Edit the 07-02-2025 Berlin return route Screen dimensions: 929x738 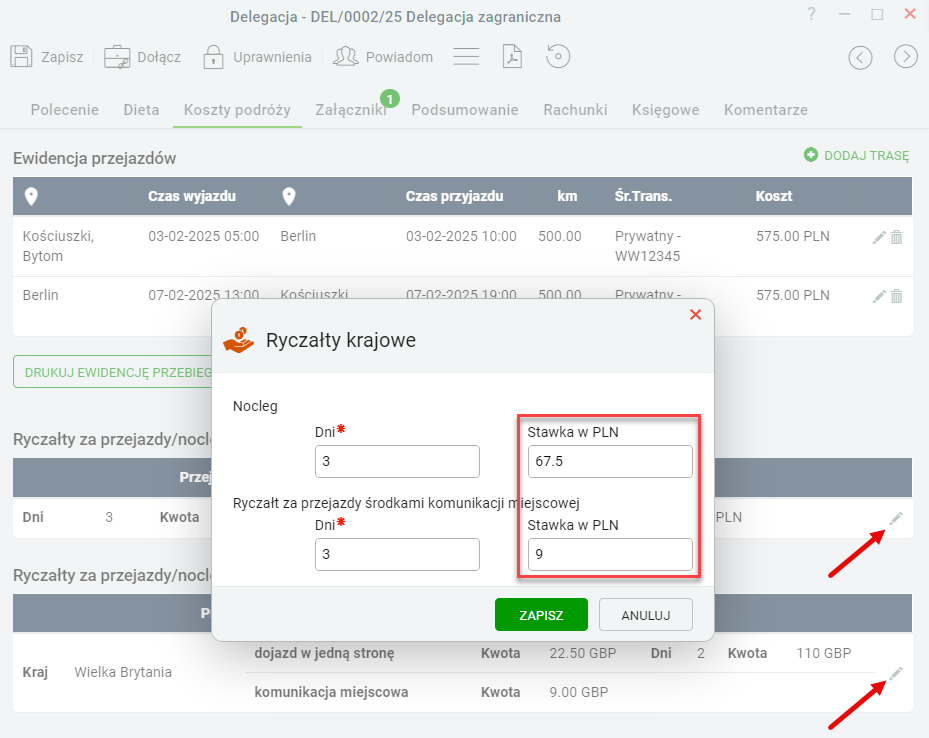pos(879,296)
